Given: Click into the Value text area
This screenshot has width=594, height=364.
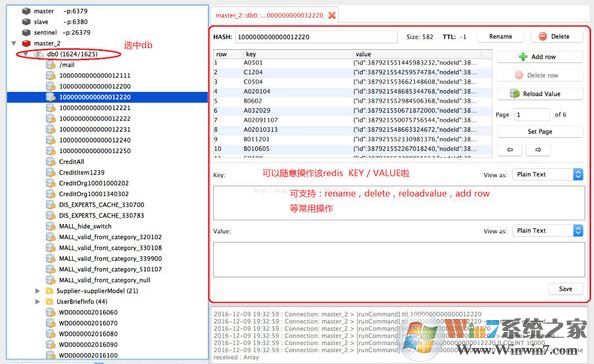Looking at the screenshot, I should [399, 260].
